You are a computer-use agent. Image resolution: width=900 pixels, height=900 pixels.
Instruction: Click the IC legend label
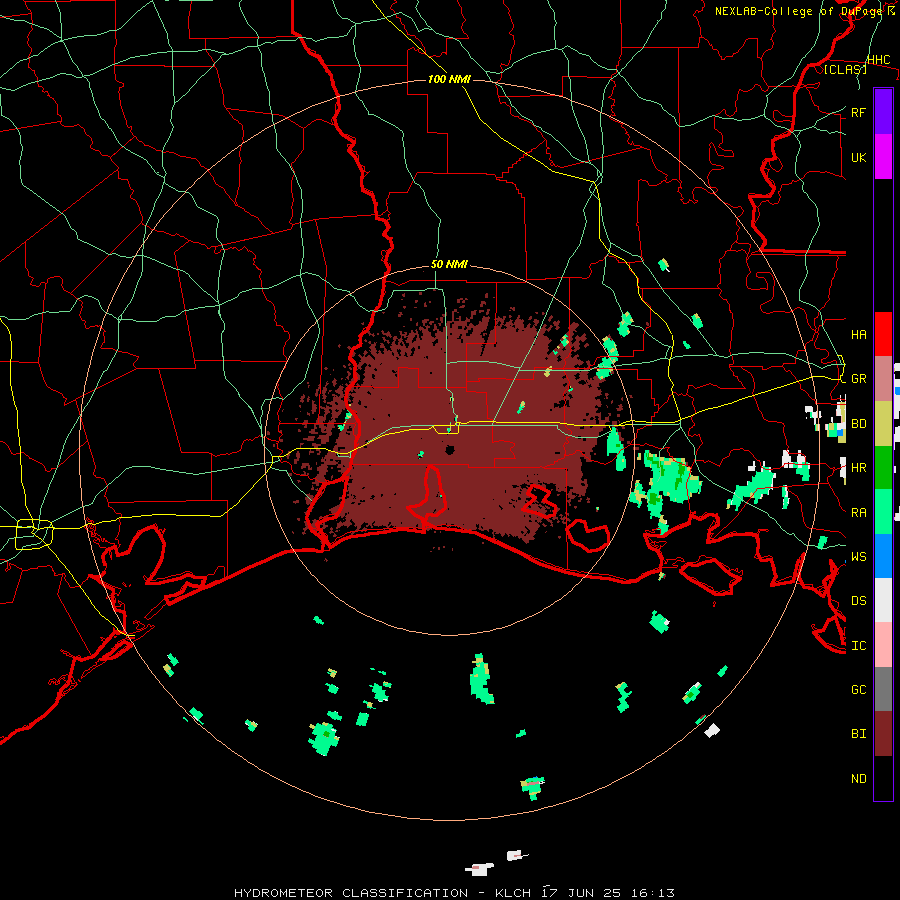pyautogui.click(x=858, y=646)
